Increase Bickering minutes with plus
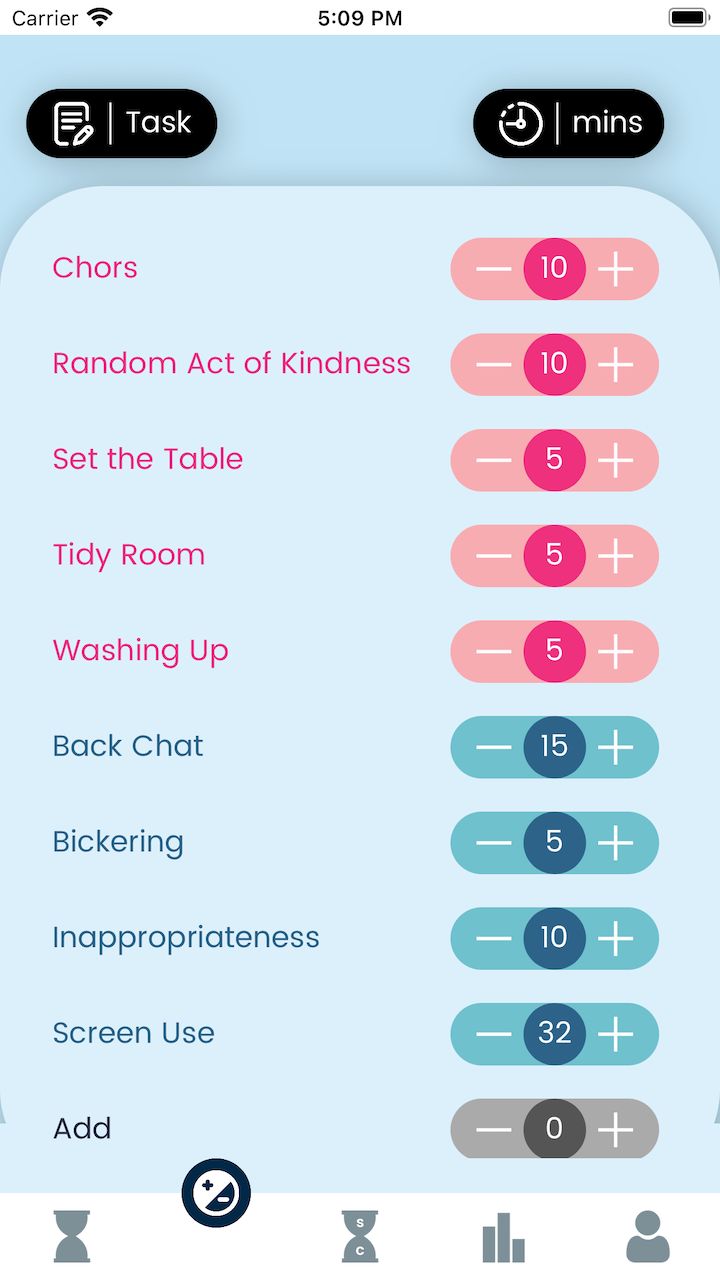This screenshot has width=720, height=1280. pyautogui.click(x=616, y=843)
